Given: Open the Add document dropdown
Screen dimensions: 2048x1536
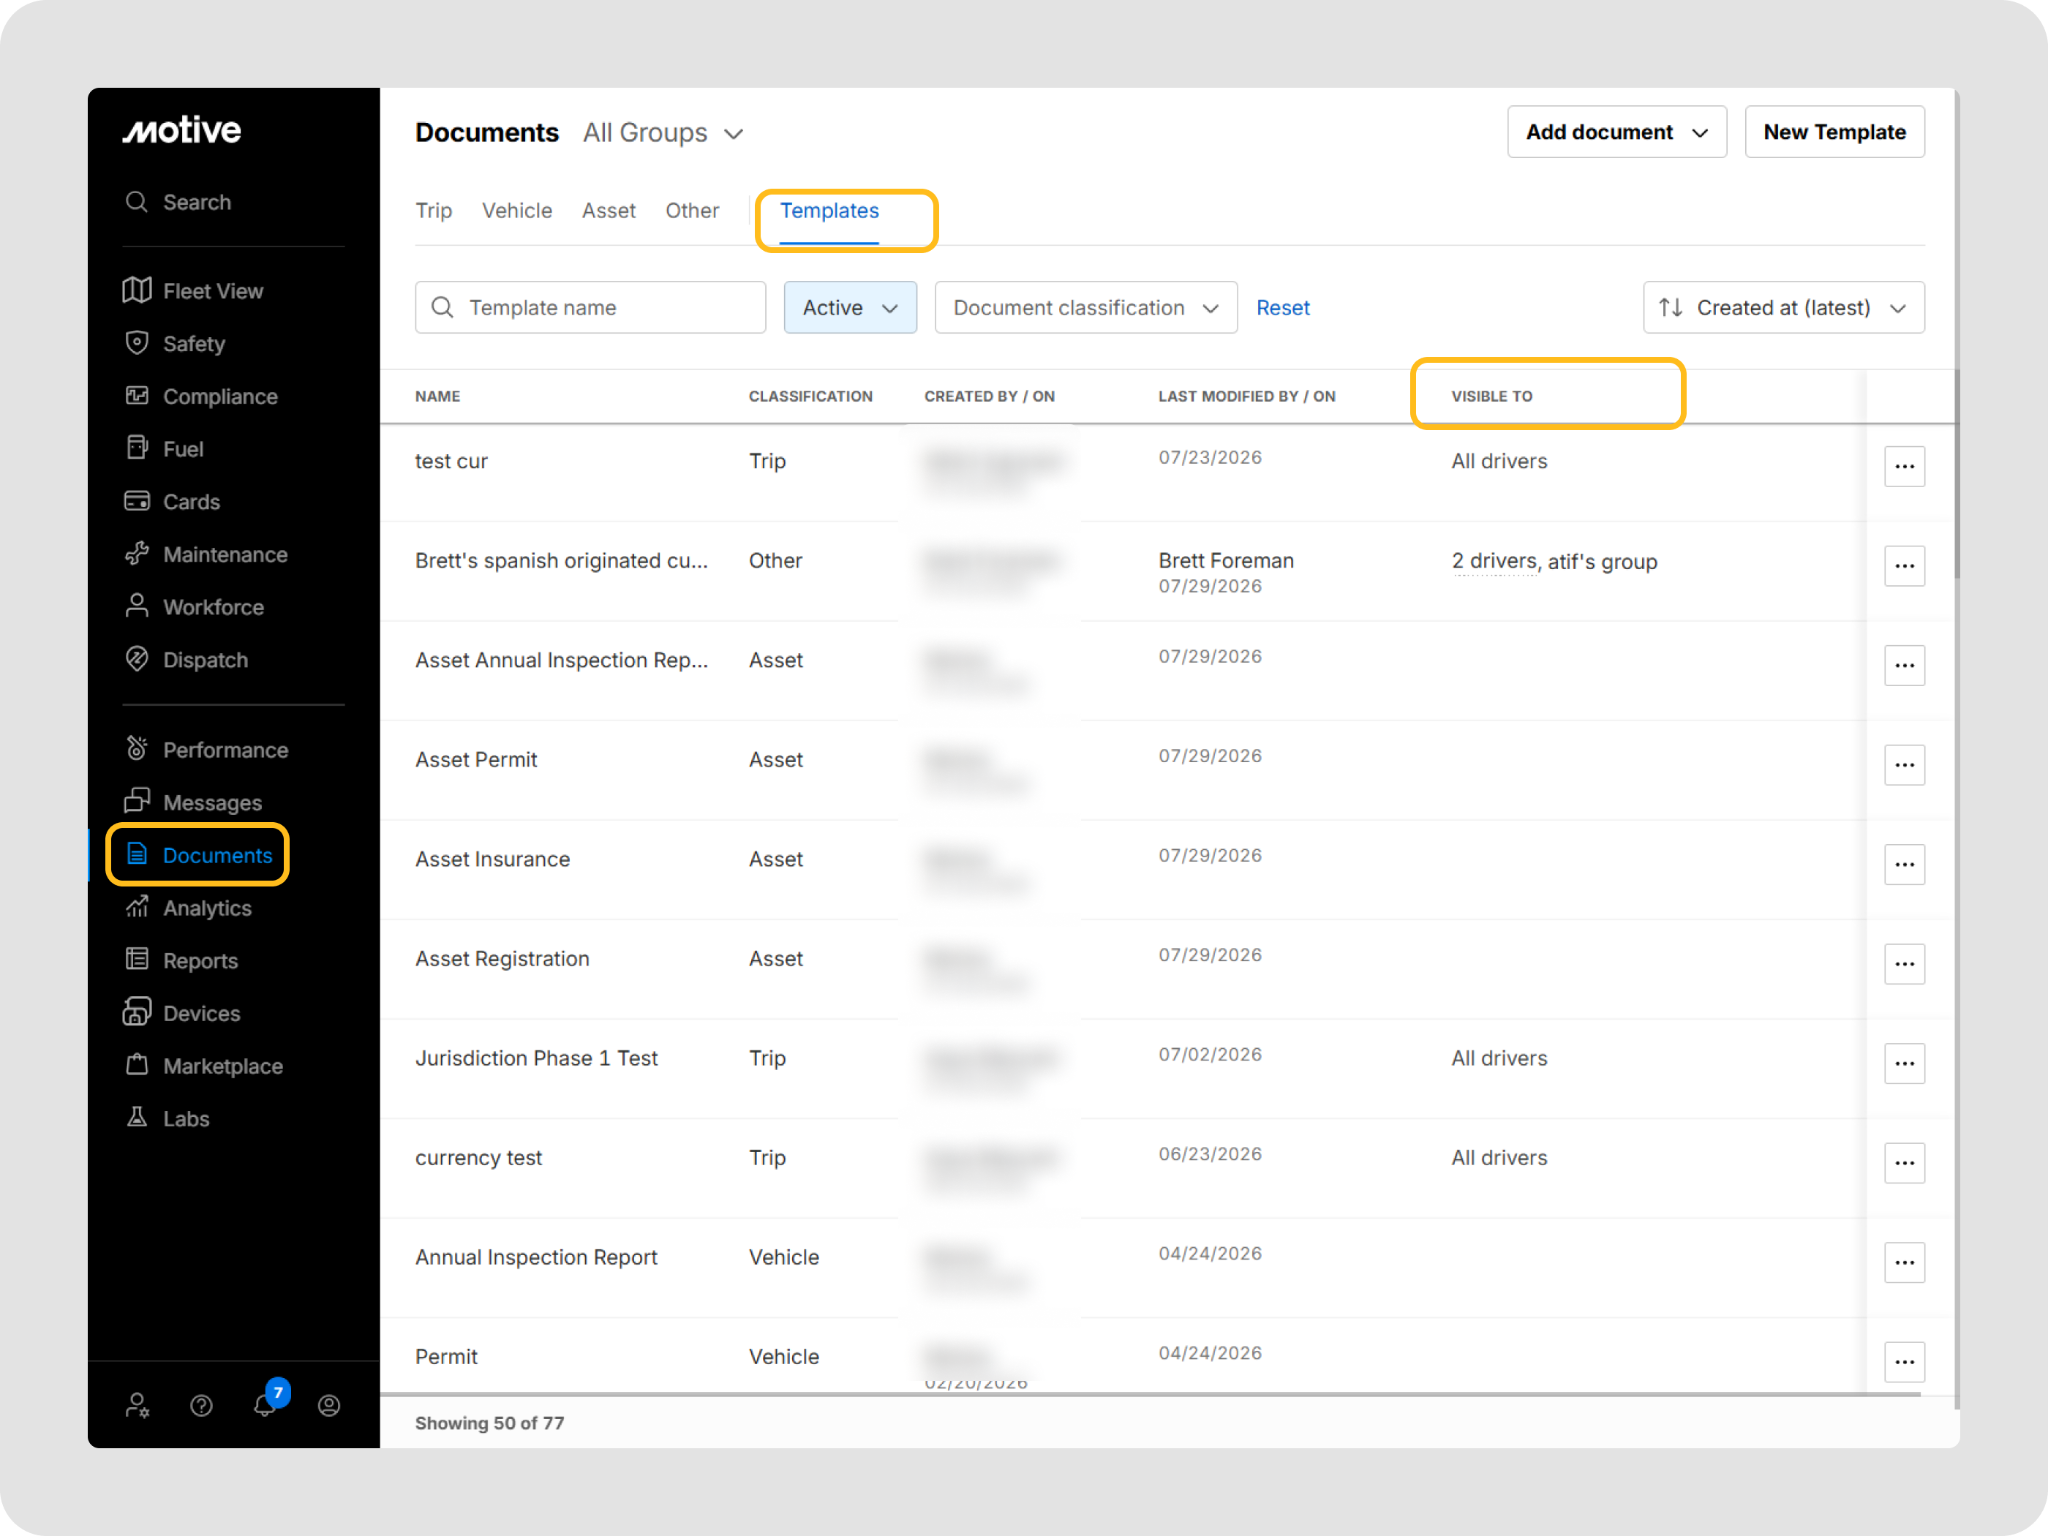Looking at the screenshot, I should (1617, 132).
